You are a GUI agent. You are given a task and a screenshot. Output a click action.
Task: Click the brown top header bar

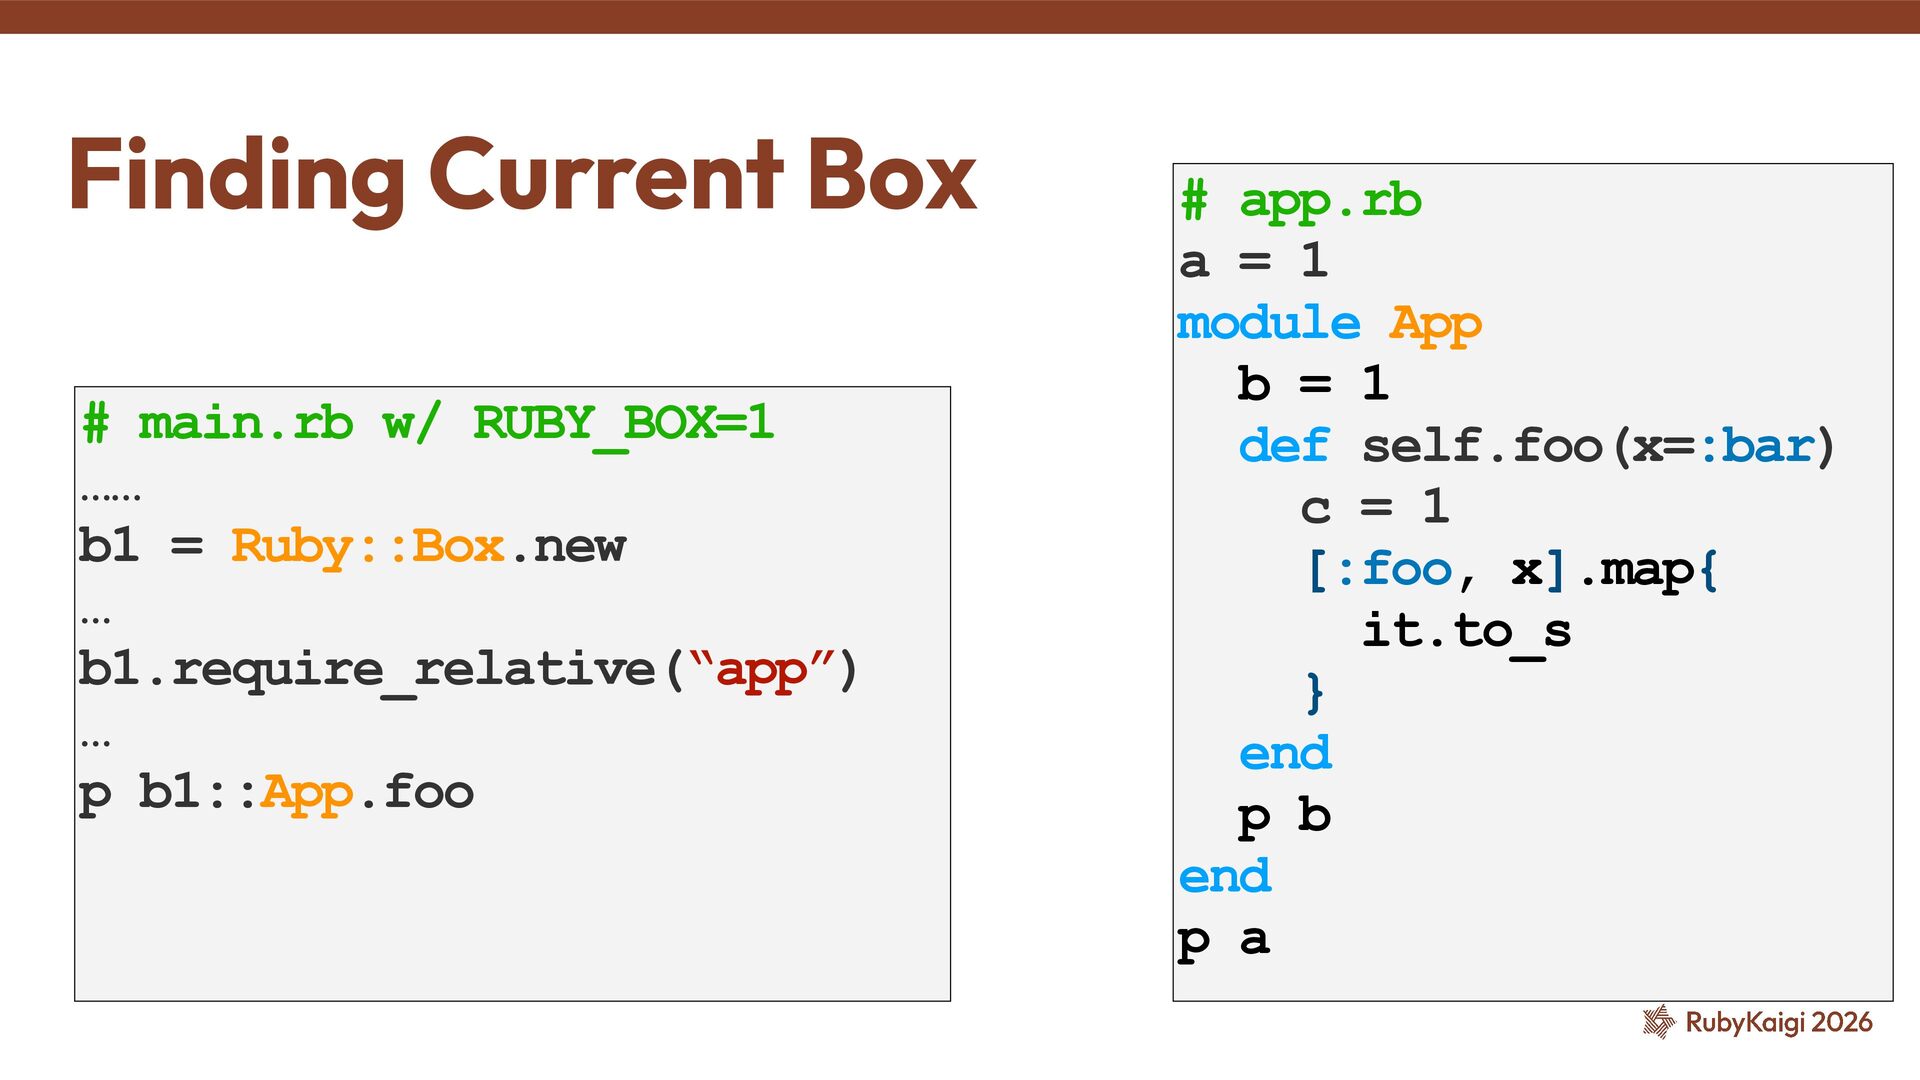coord(960,16)
